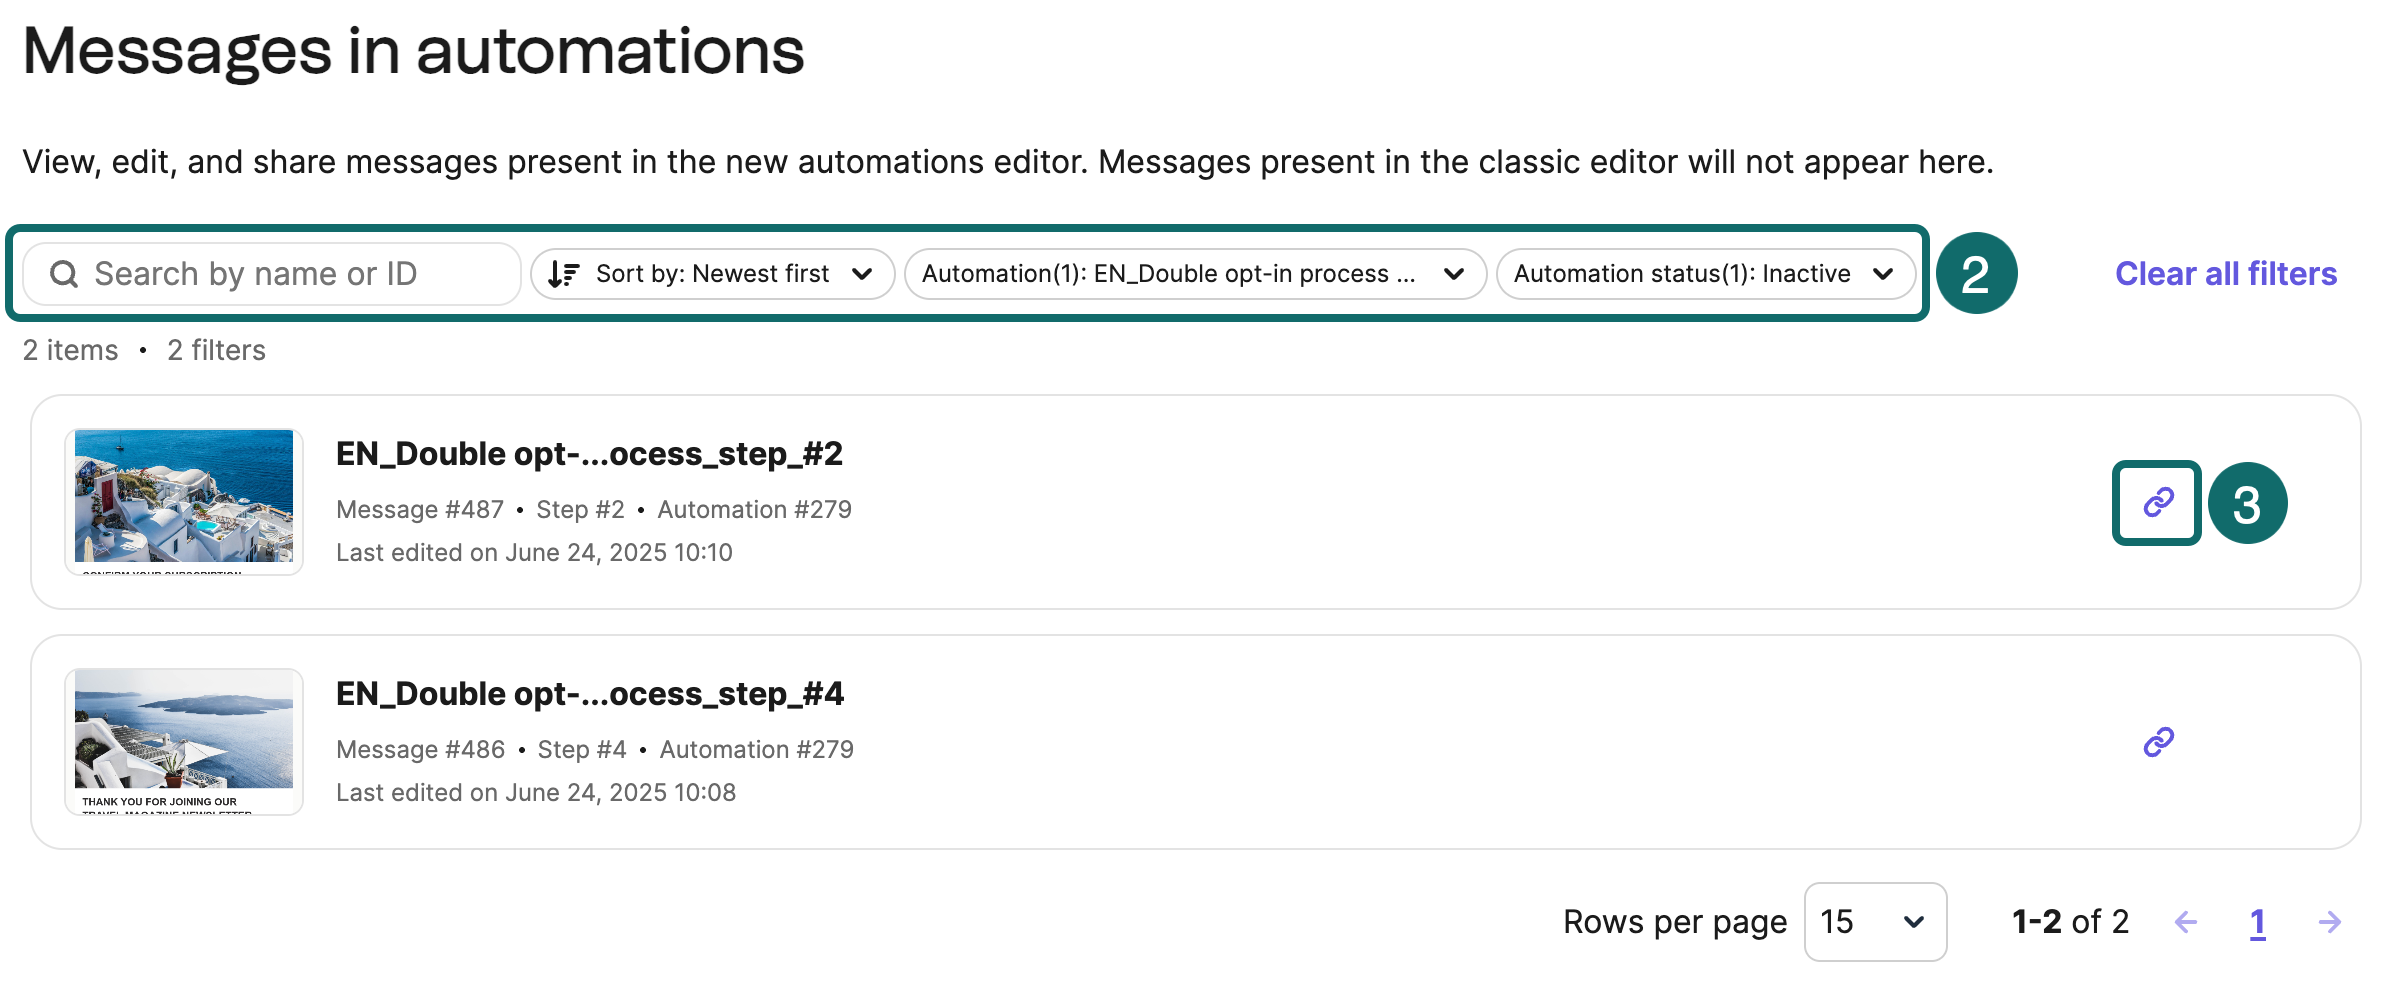This screenshot has height=984, width=2384.
Task: Open the Automation status Inactive dropdown
Action: (1704, 274)
